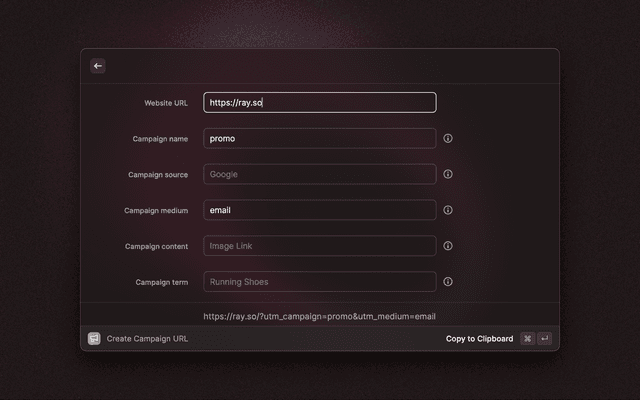This screenshot has height=400, width=640.
Task: Show info for the Campaign name field
Action: pyautogui.click(x=448, y=139)
